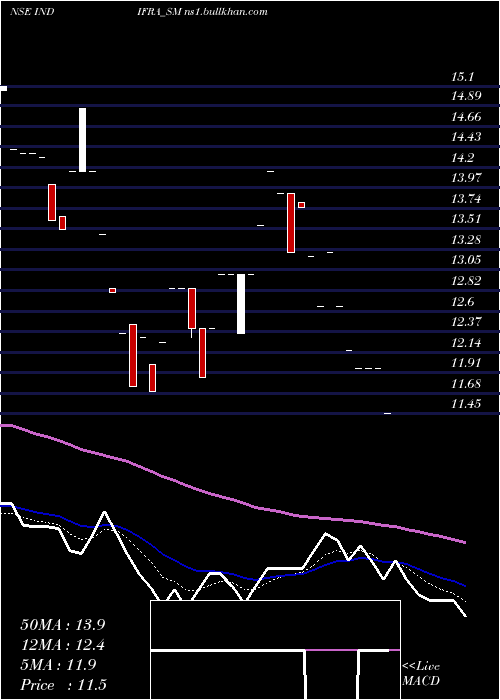Click the 11.45 price label
Screen dimensions: 500x700
coord(466,404)
